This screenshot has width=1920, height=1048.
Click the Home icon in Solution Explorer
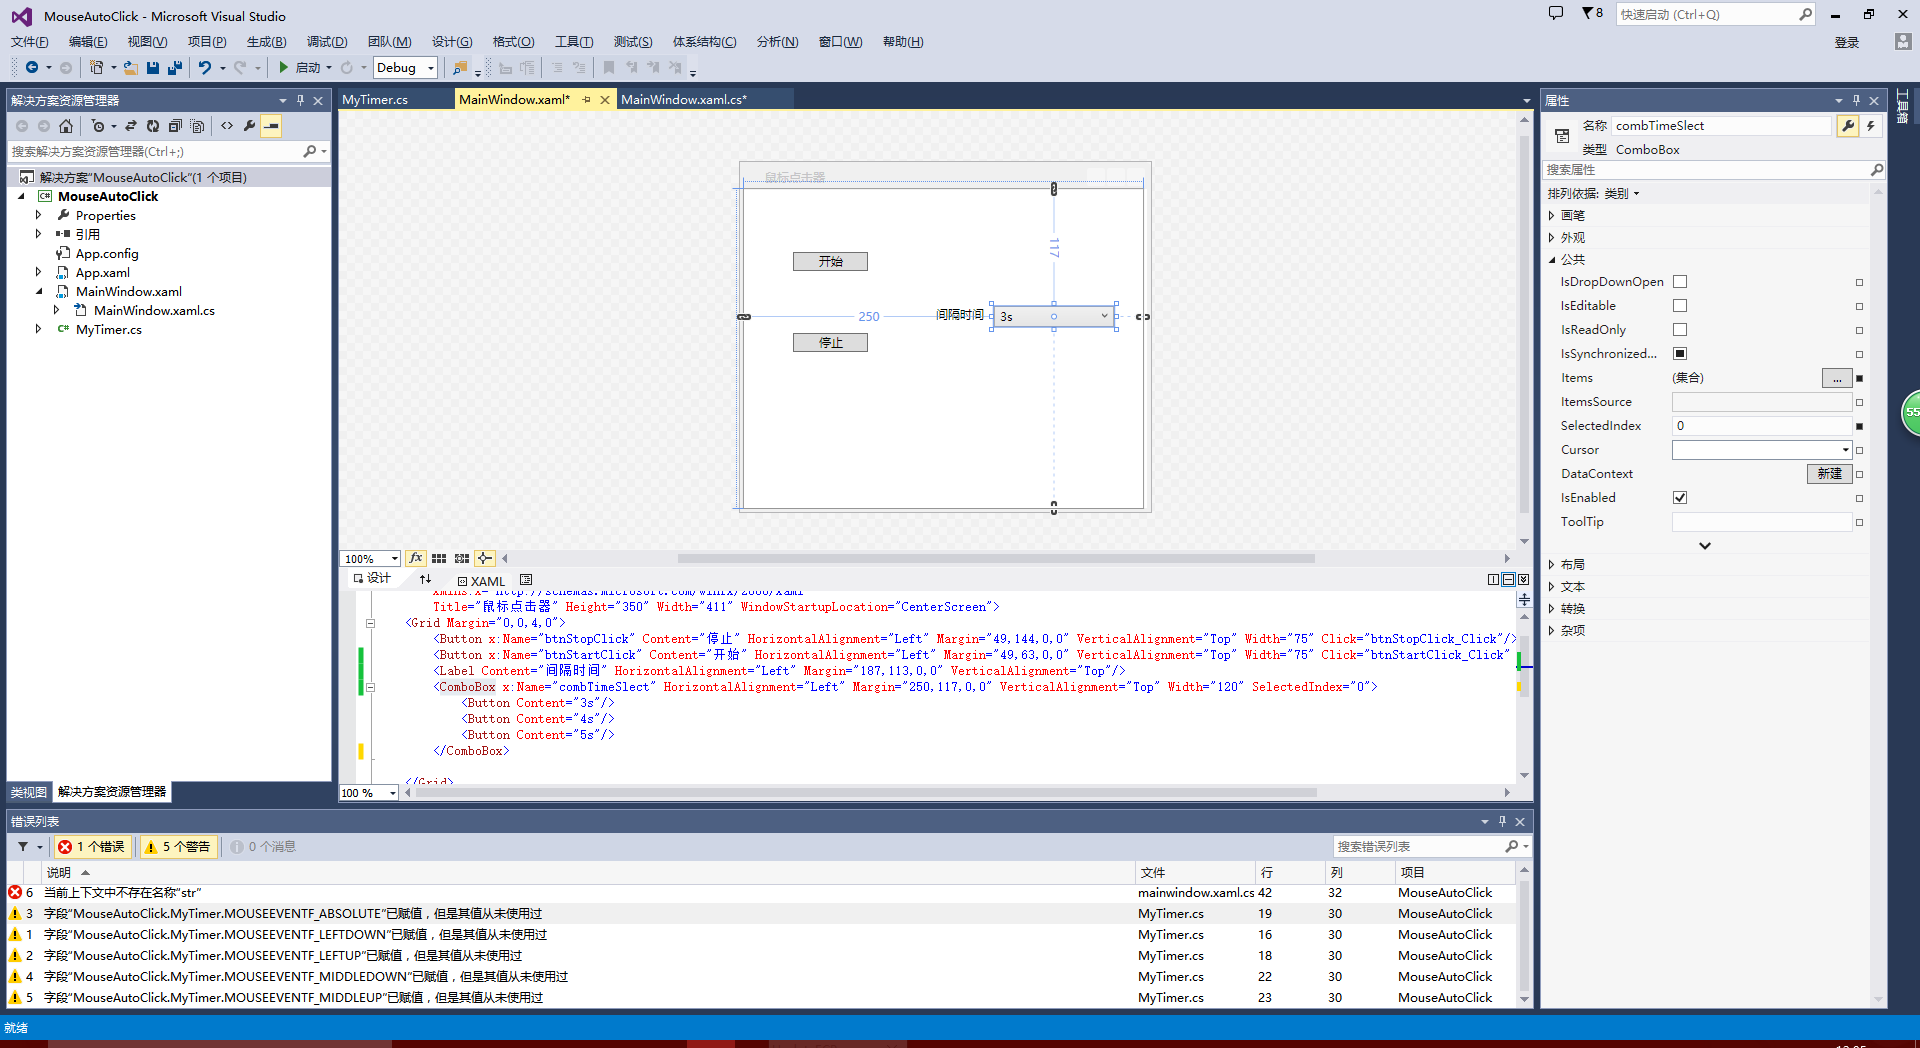coord(66,126)
